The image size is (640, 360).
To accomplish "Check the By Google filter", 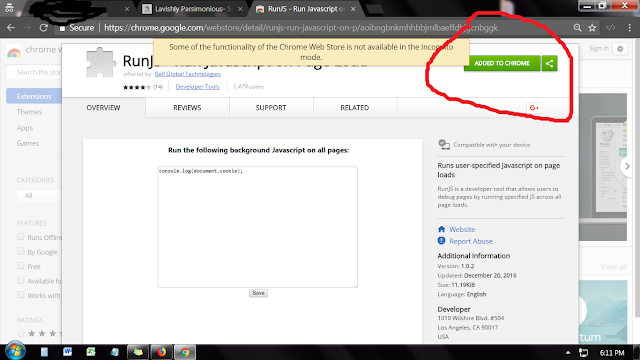I will coord(21,251).
